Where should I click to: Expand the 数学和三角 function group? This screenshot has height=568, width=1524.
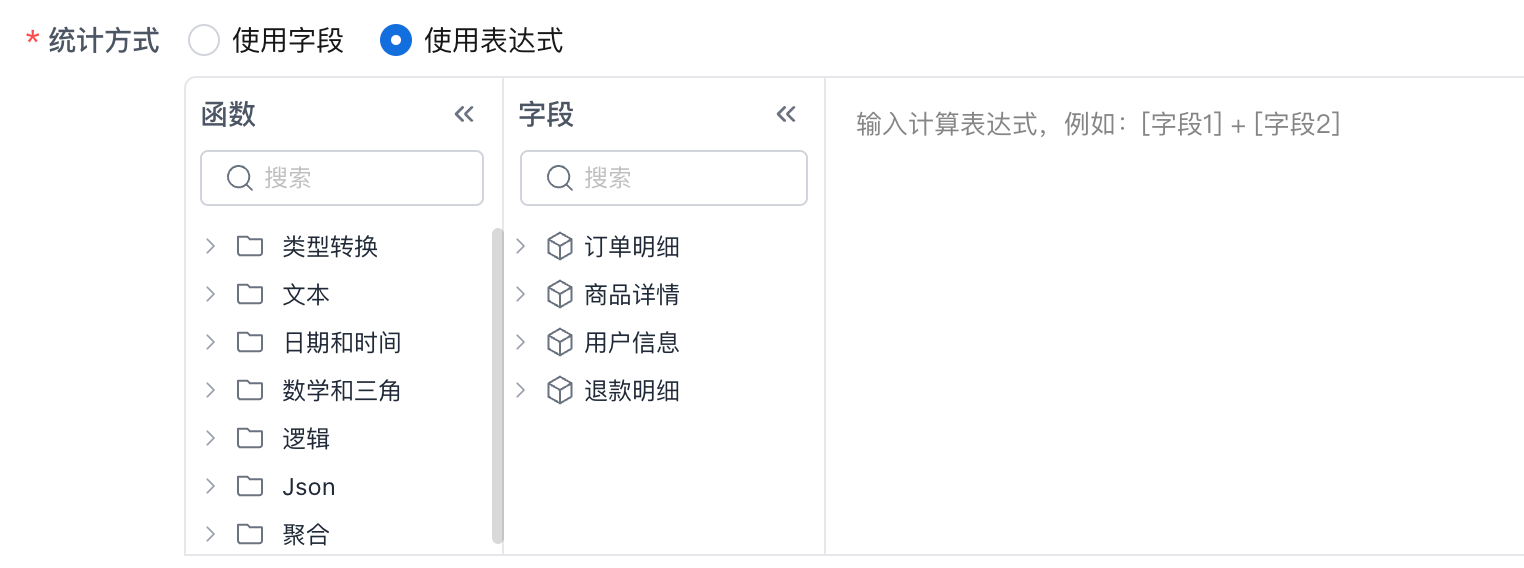(210, 390)
